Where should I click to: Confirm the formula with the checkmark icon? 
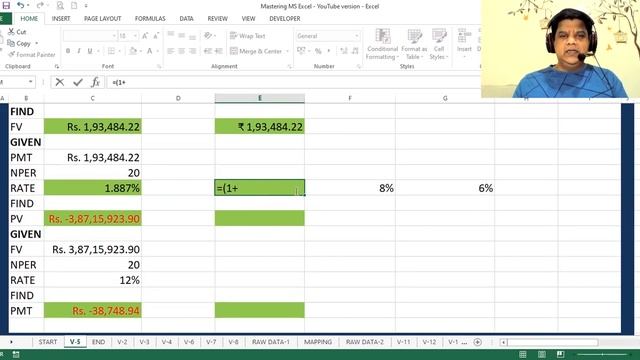click(x=78, y=82)
